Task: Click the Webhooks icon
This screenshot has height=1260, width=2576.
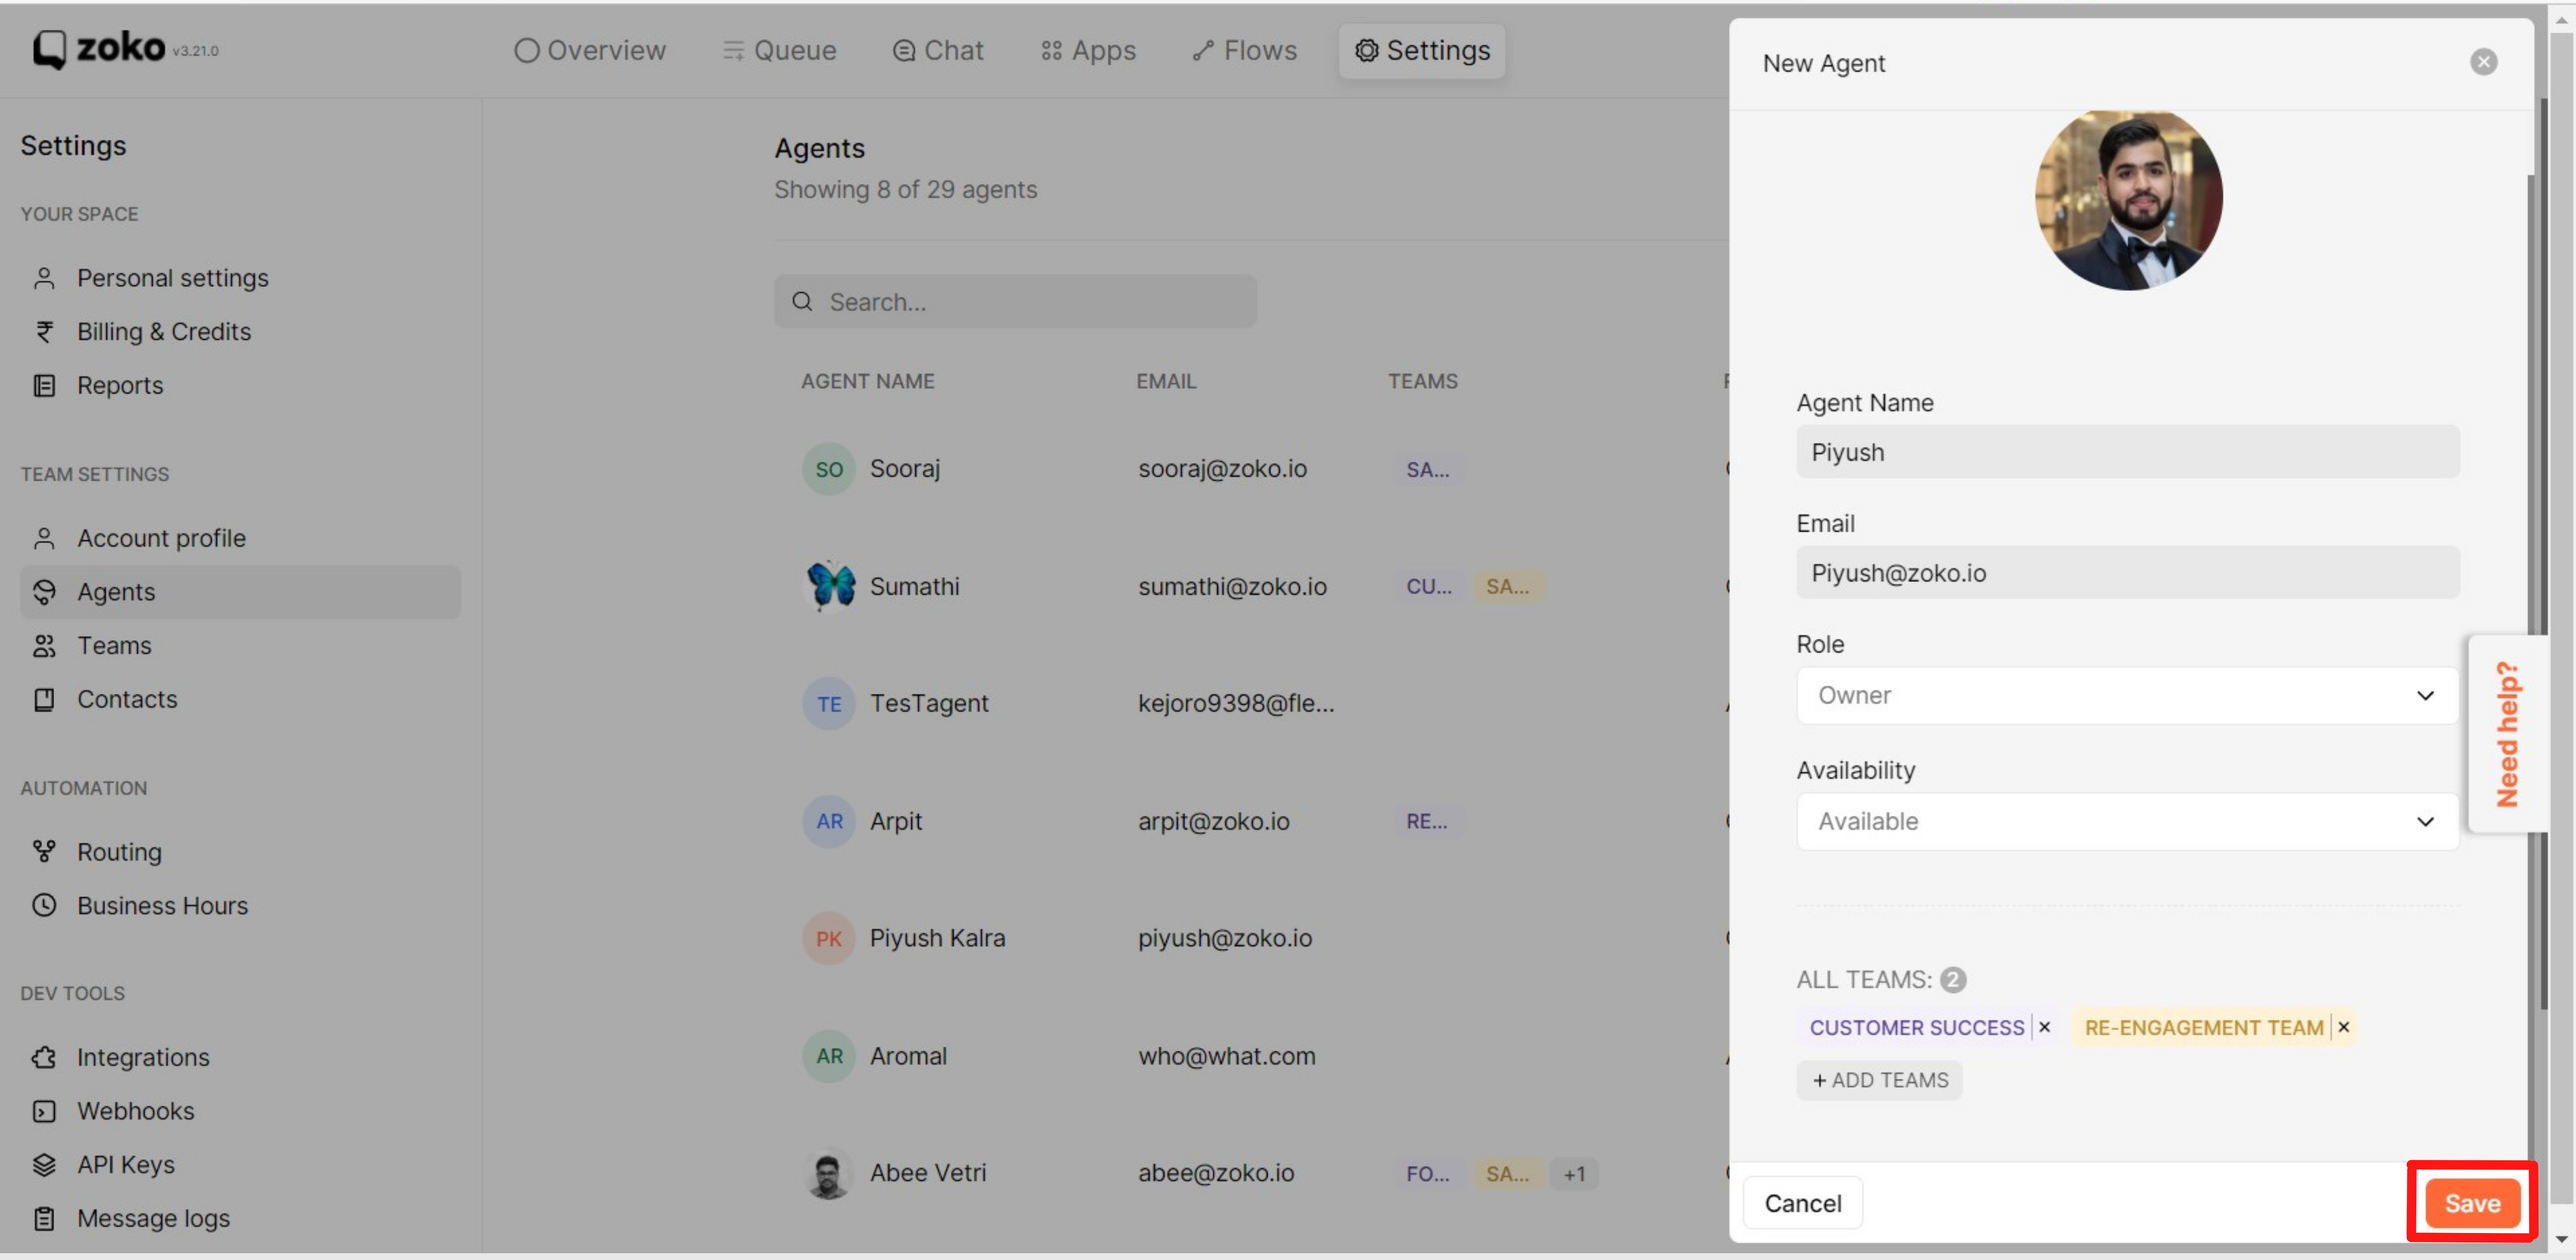Action: (44, 1111)
